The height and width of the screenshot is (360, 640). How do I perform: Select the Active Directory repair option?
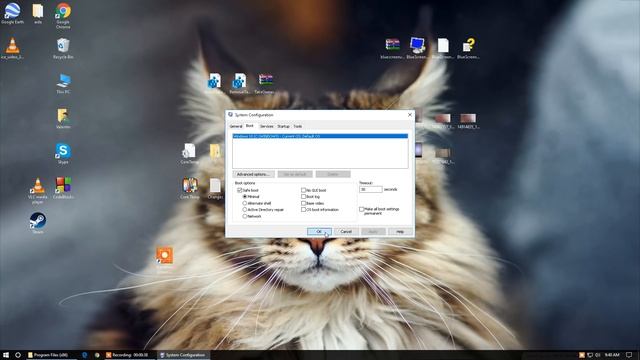(x=244, y=210)
